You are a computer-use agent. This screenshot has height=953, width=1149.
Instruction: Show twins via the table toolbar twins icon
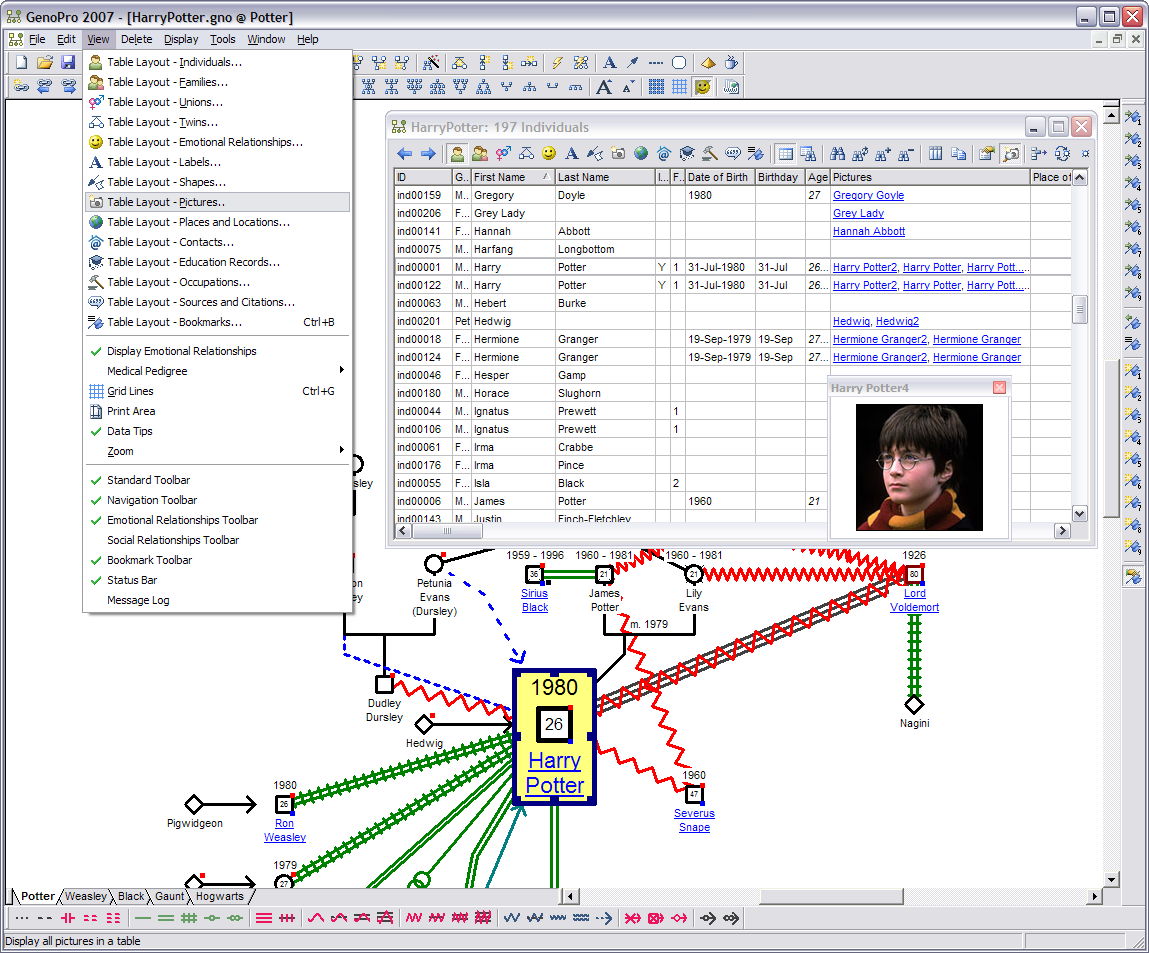click(x=526, y=153)
